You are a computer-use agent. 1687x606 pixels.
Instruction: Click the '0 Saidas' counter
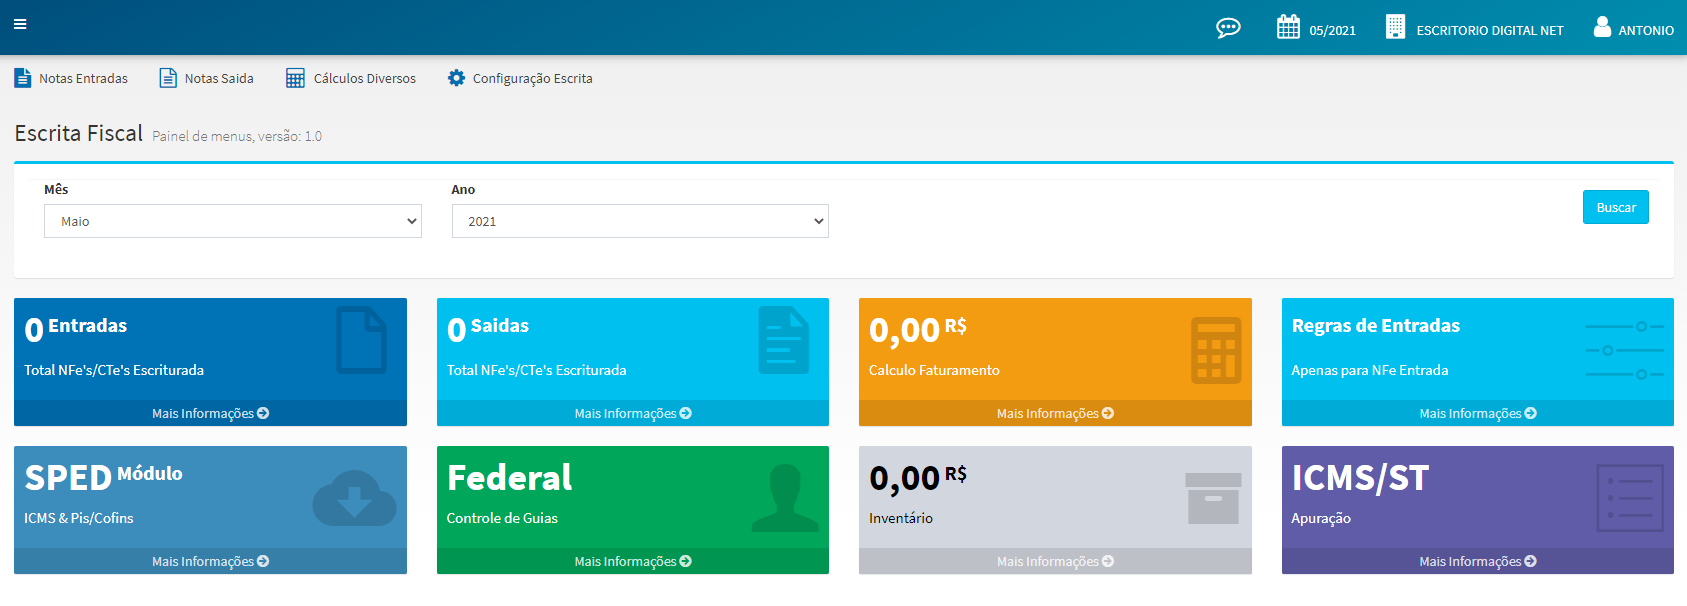tap(488, 328)
